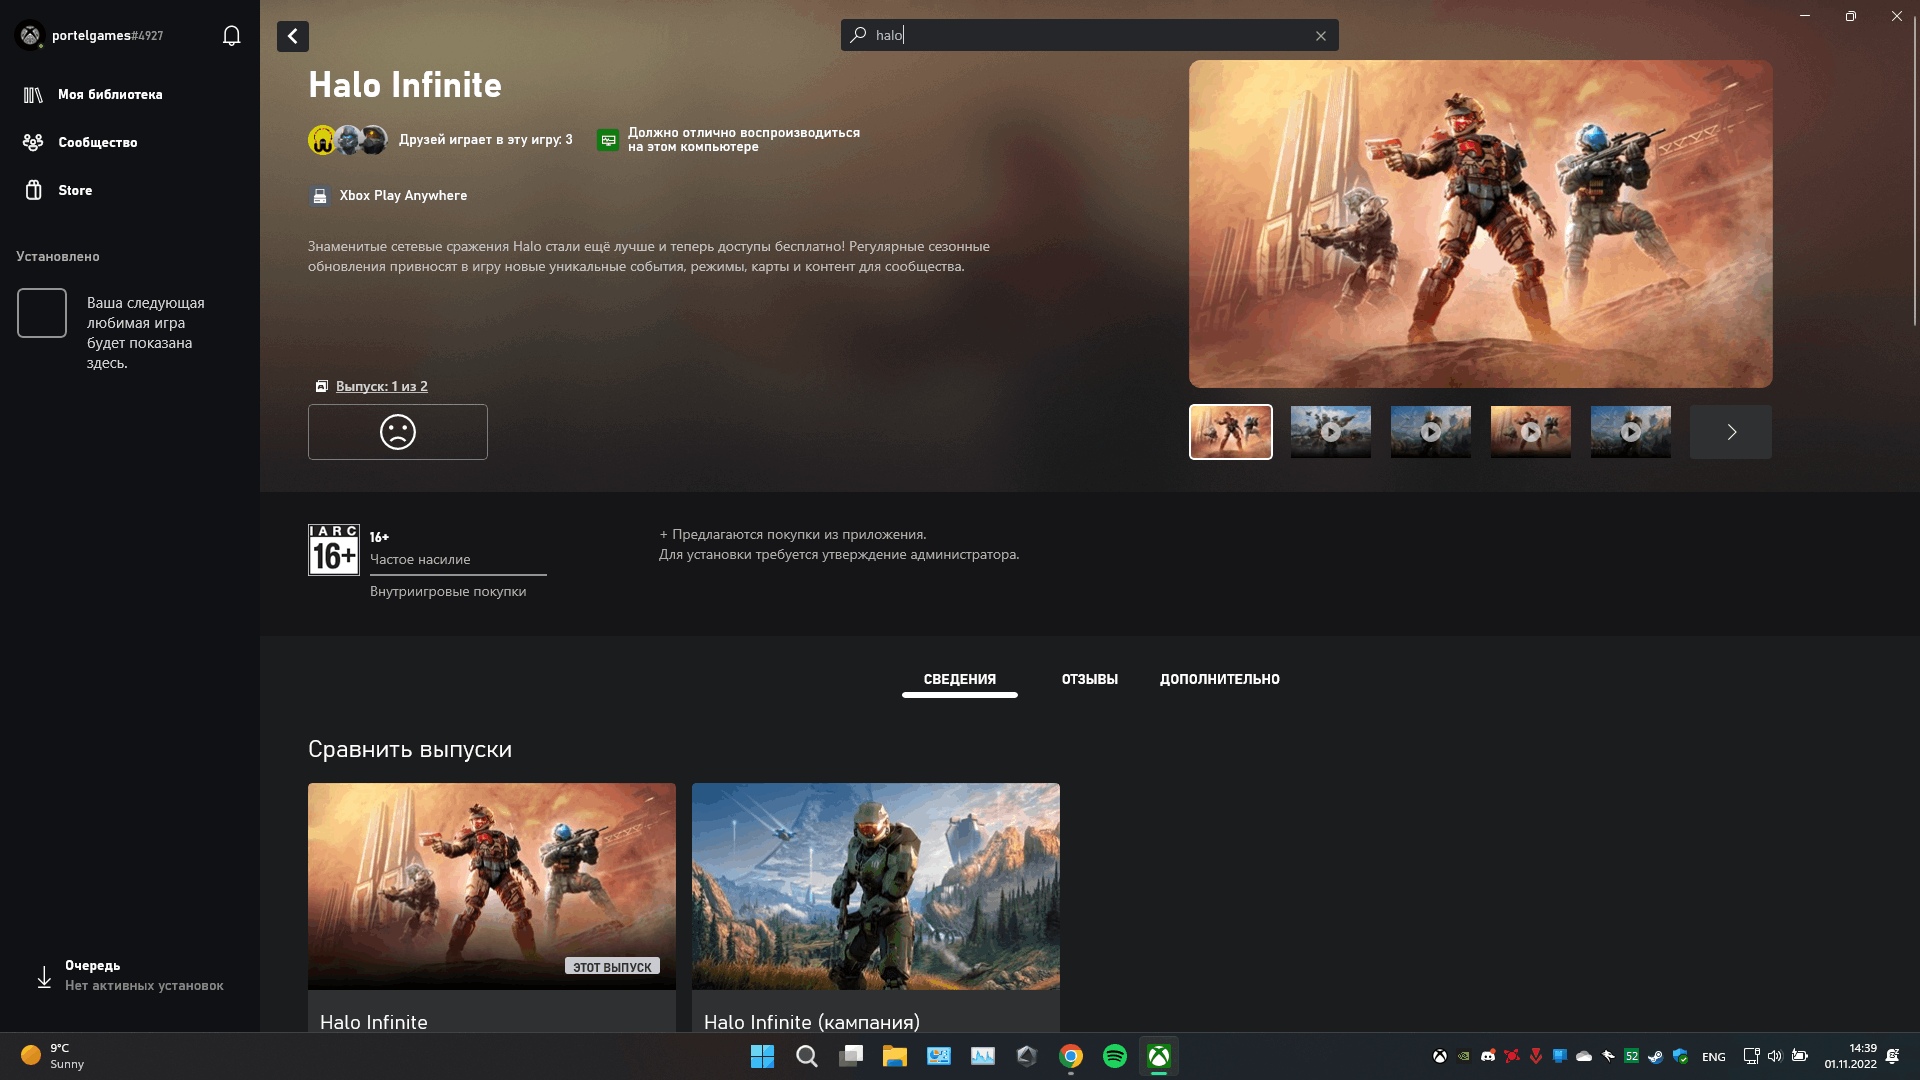Open File Explorer from taskbar
The width and height of the screenshot is (1920, 1080).
[x=894, y=1056]
